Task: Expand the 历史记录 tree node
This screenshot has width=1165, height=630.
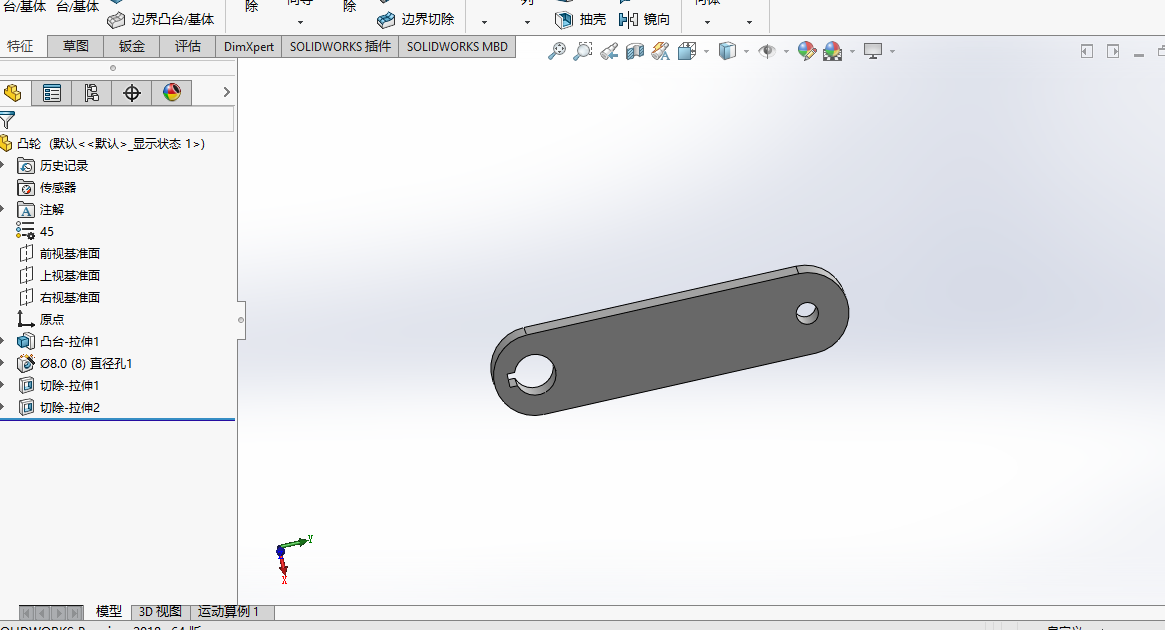Action: pyautogui.click(x=3, y=165)
